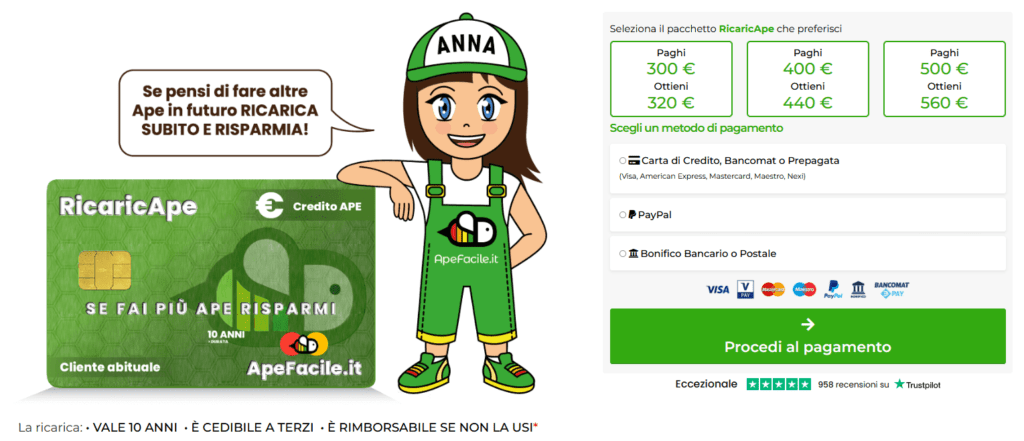Viewport: 1024px width, 441px height.
Task: Select the PayPal radio button
Action: pyautogui.click(x=622, y=214)
